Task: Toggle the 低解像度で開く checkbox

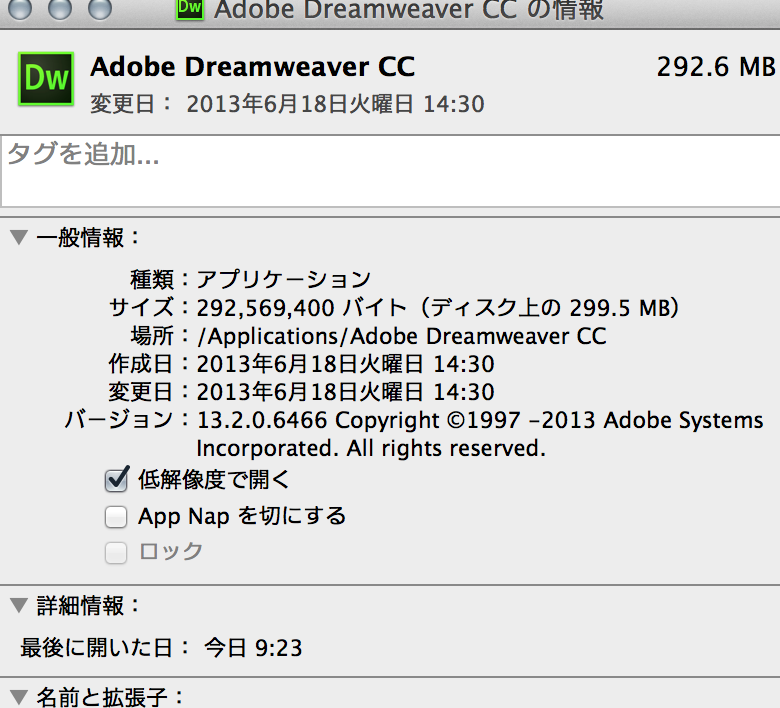Action: pos(117,481)
